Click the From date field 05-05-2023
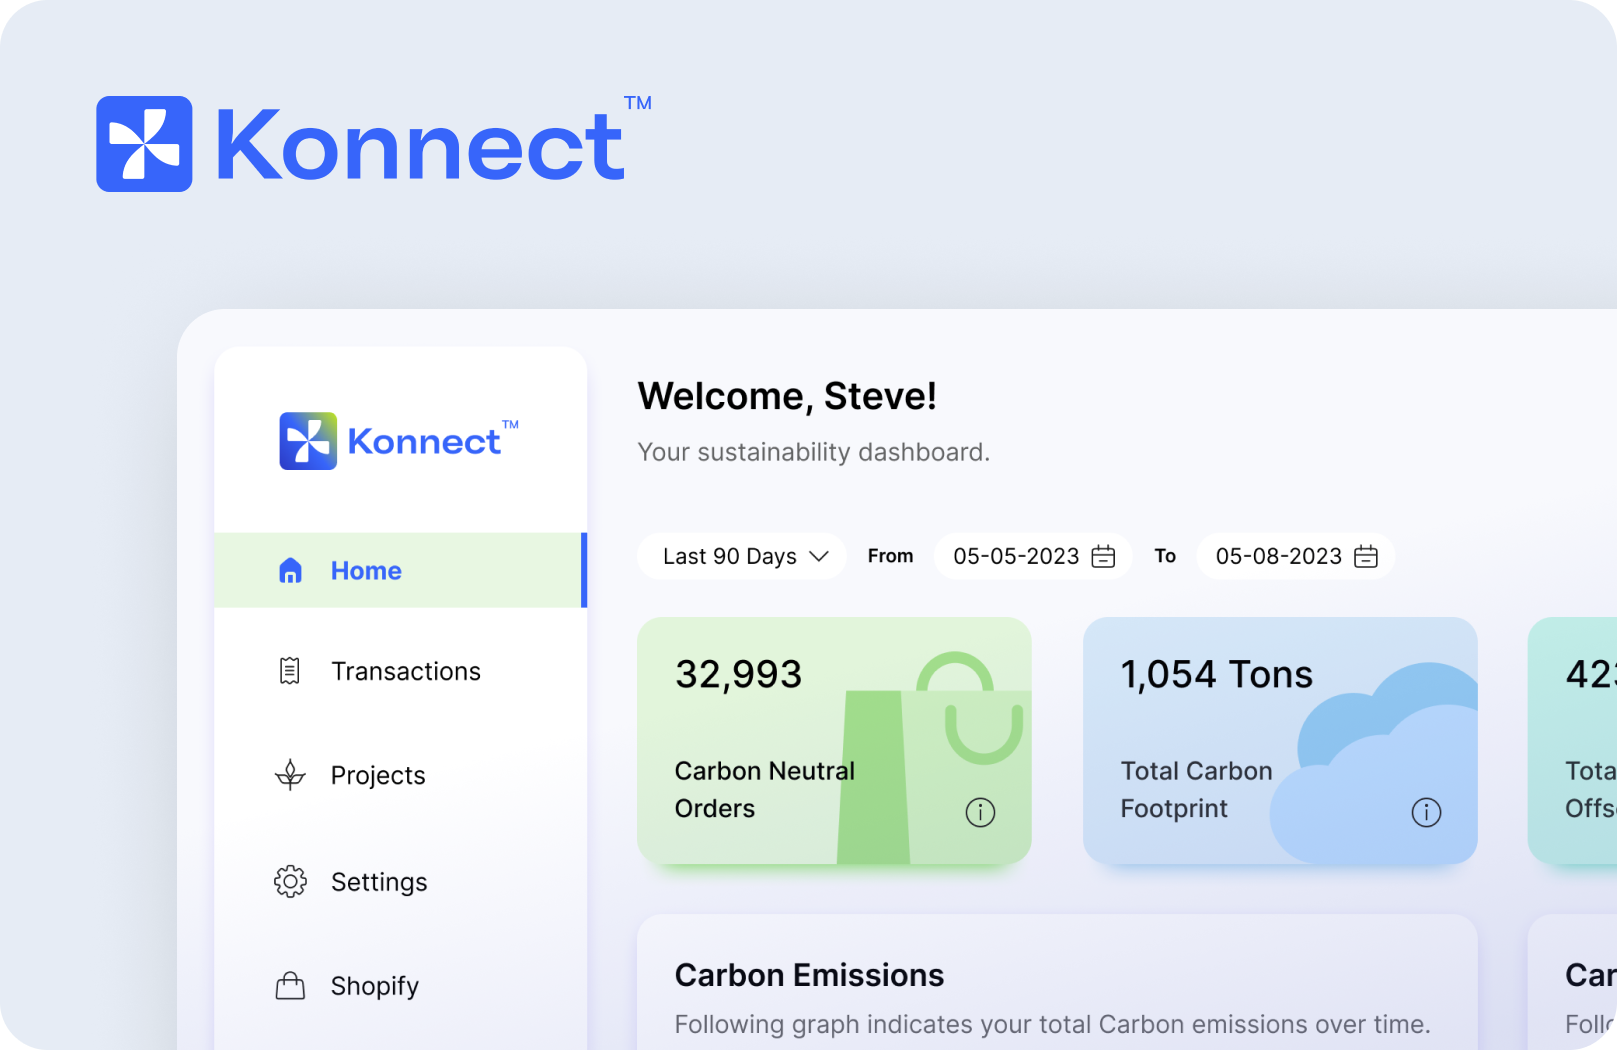The width and height of the screenshot is (1617, 1050). (x=1016, y=557)
